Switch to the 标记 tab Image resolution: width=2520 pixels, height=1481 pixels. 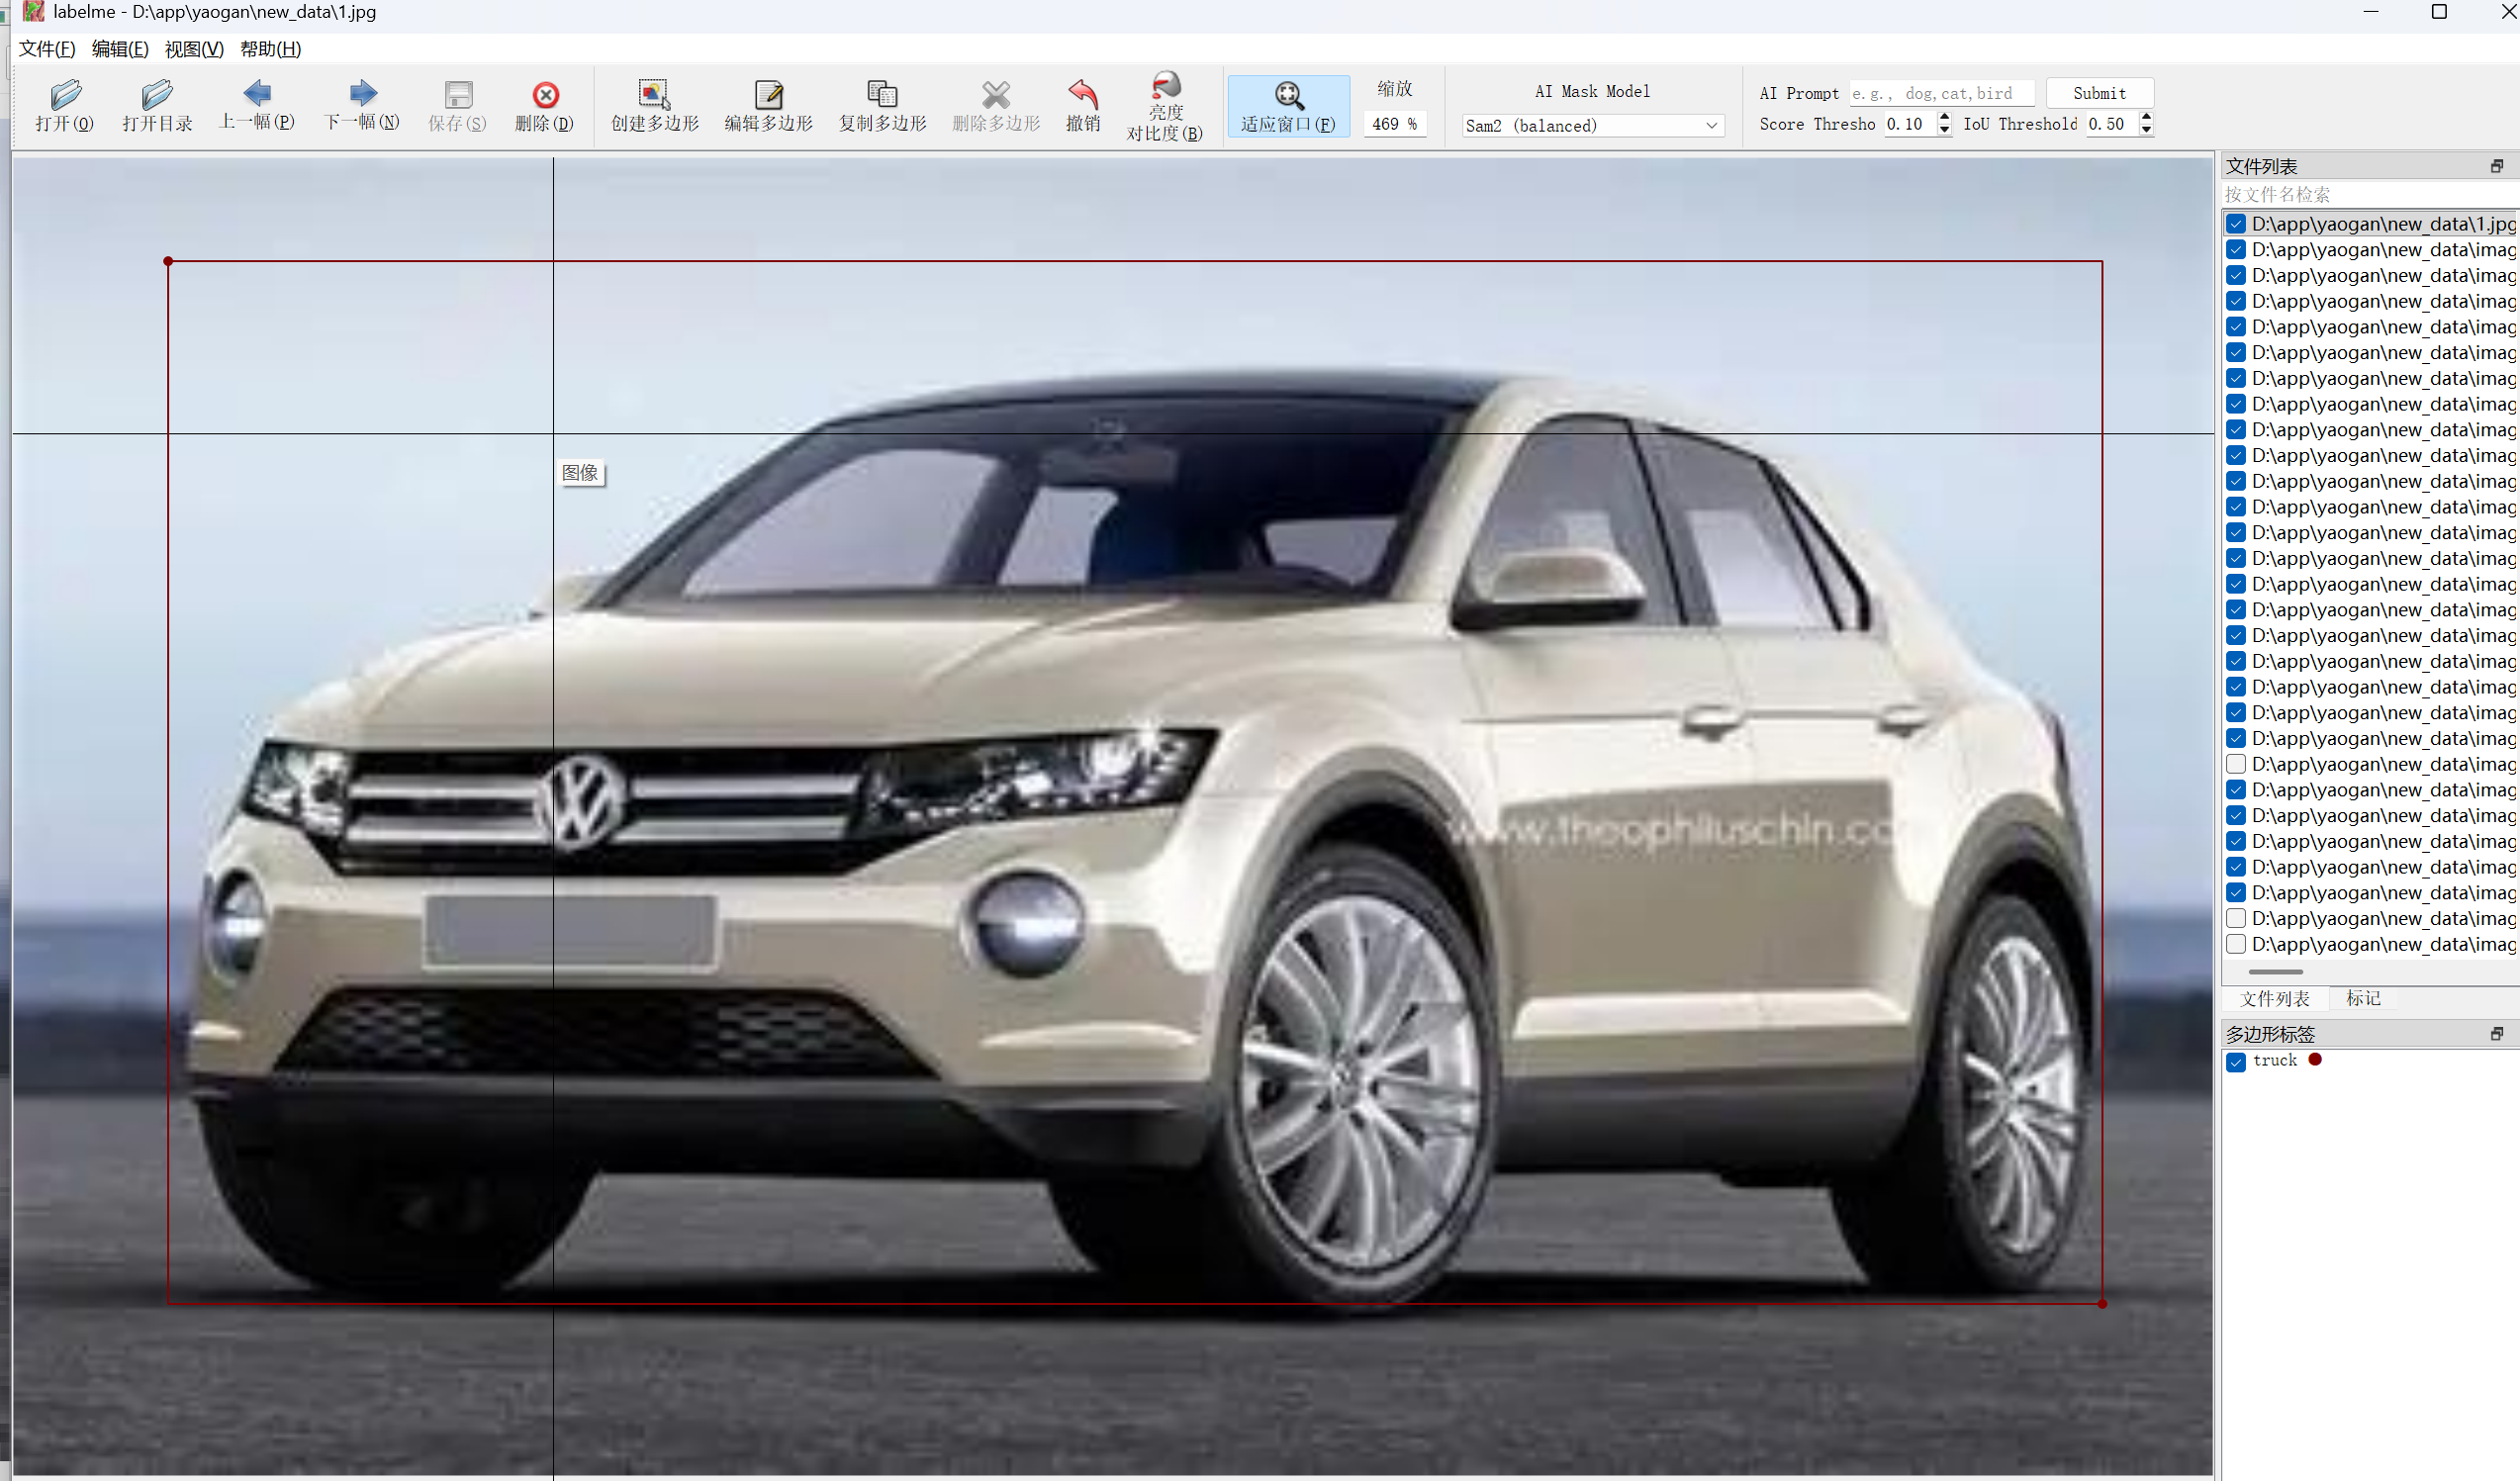(2362, 998)
